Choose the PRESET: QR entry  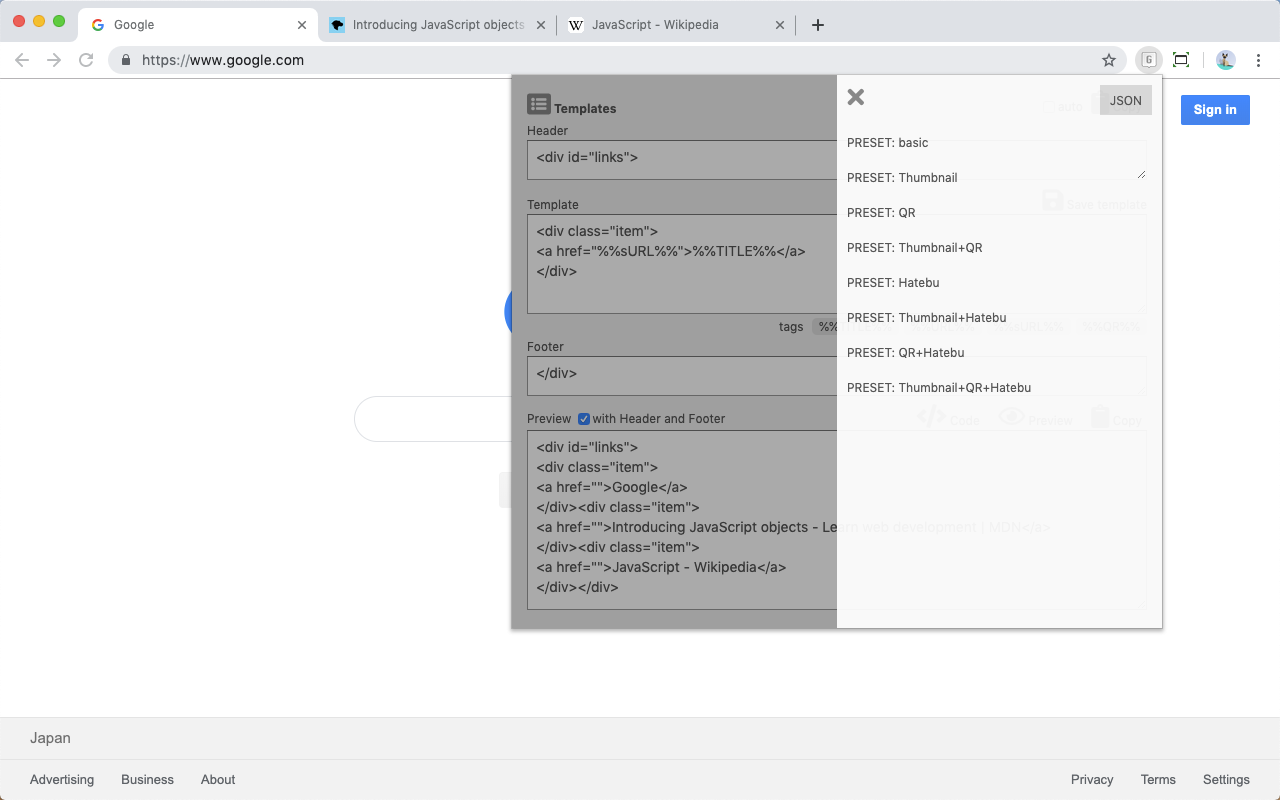[881, 213]
